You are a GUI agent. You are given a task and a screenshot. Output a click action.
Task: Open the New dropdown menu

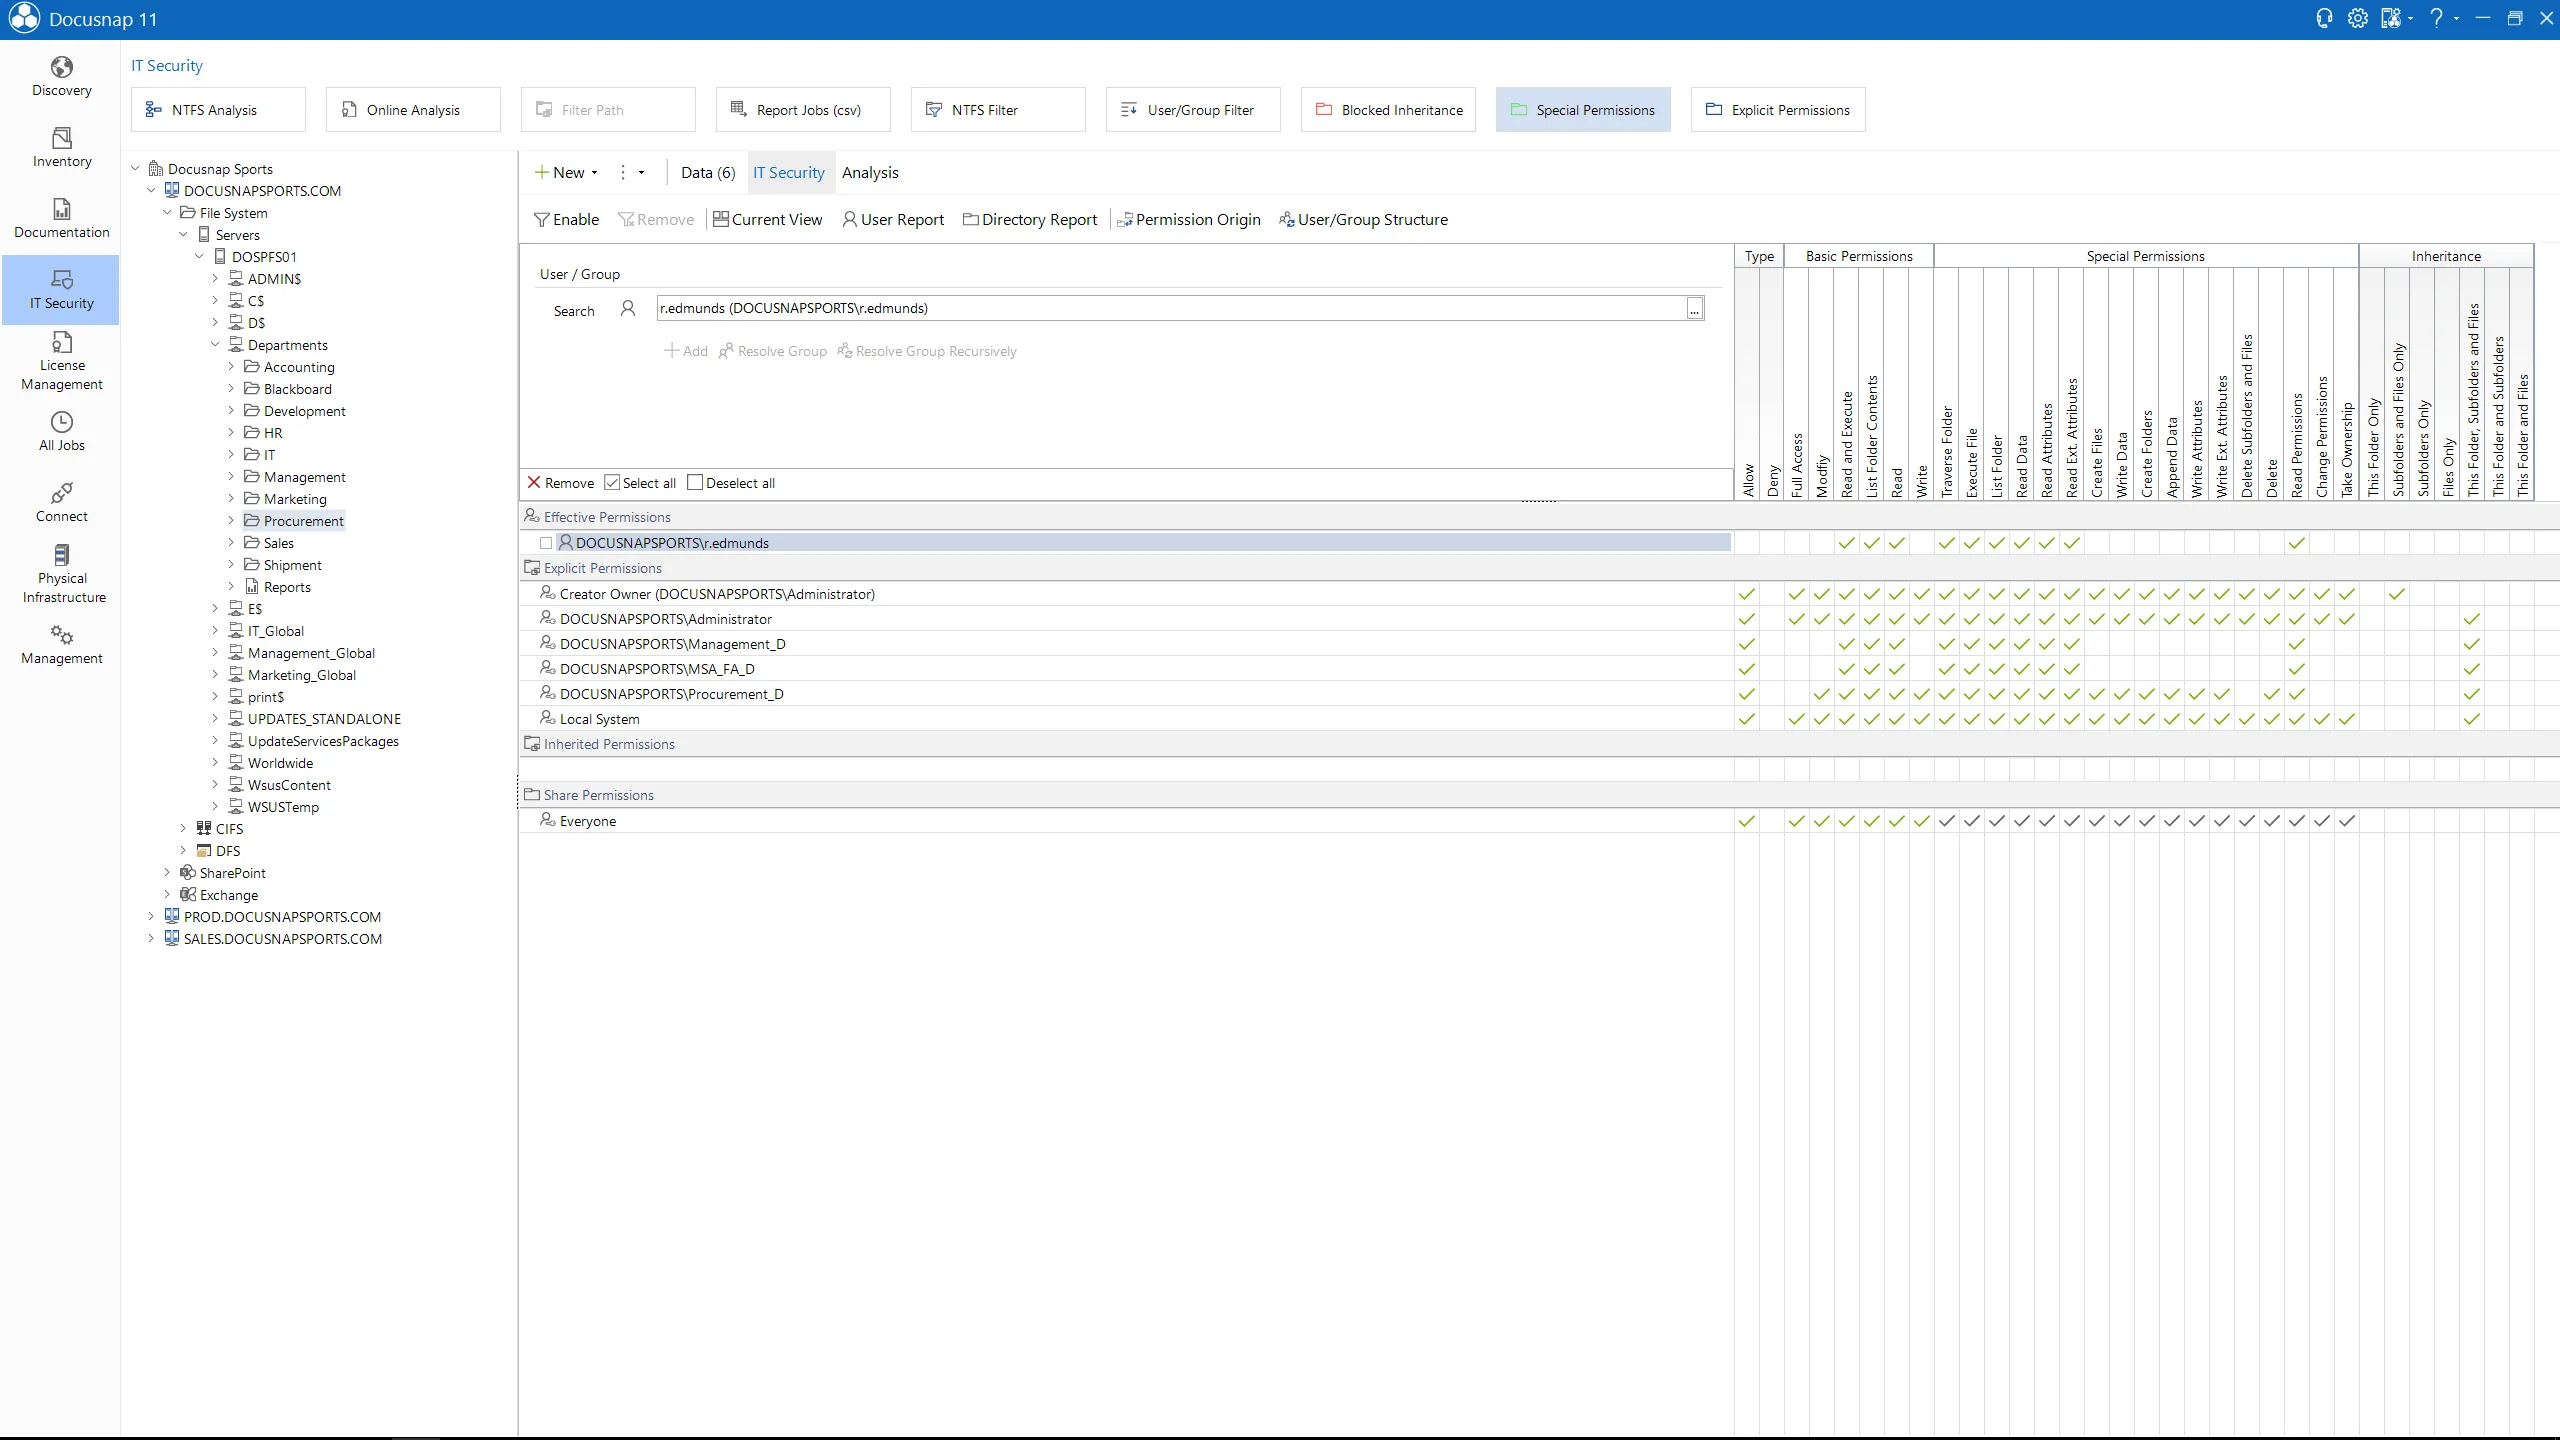click(567, 173)
